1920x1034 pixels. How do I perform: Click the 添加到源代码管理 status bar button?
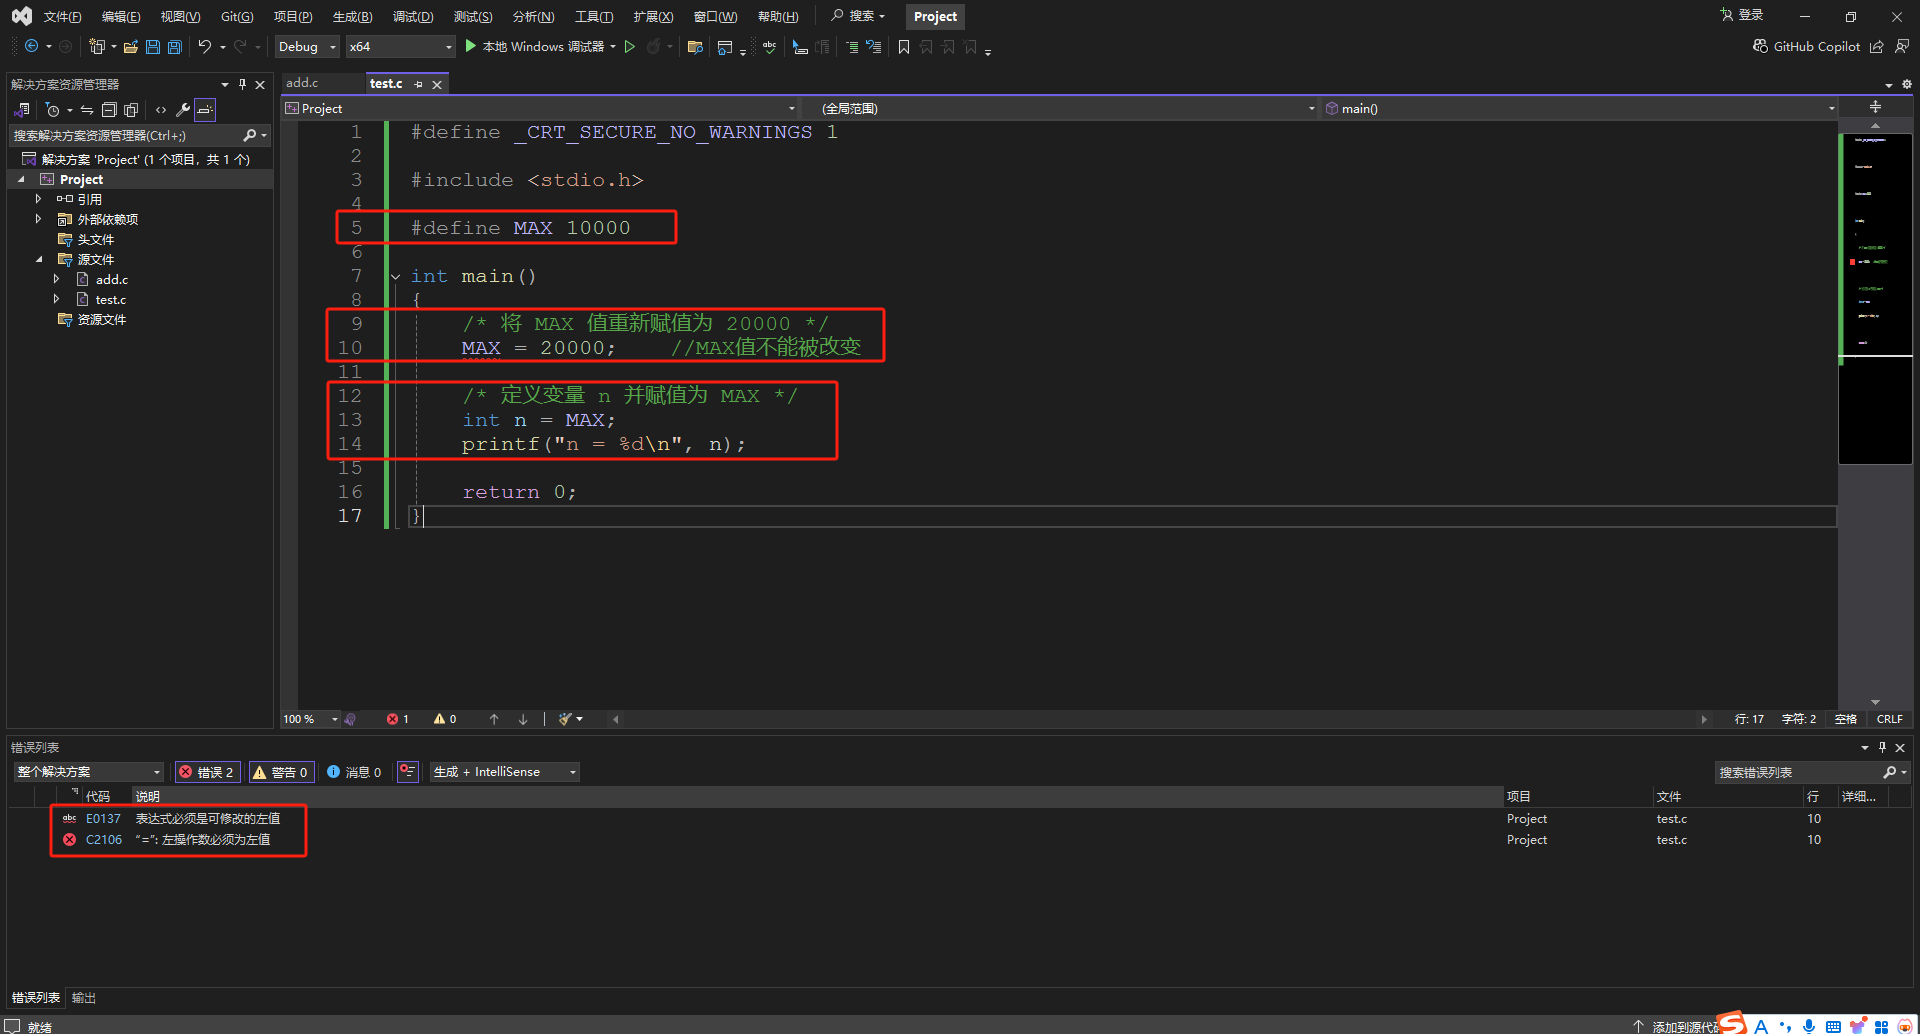point(1676,1026)
